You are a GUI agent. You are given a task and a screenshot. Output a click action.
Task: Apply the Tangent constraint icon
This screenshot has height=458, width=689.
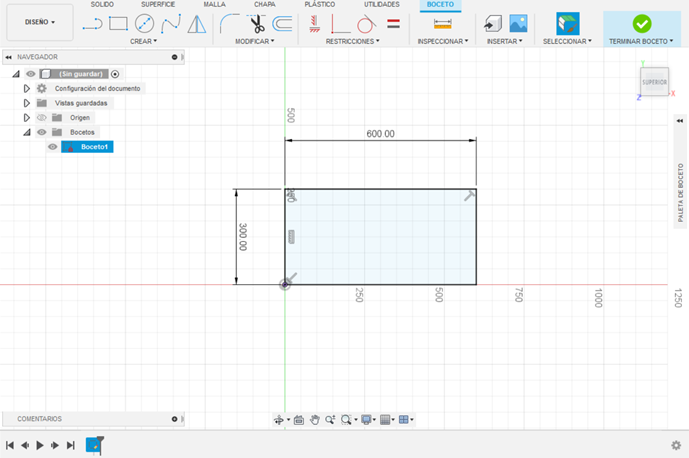click(366, 24)
